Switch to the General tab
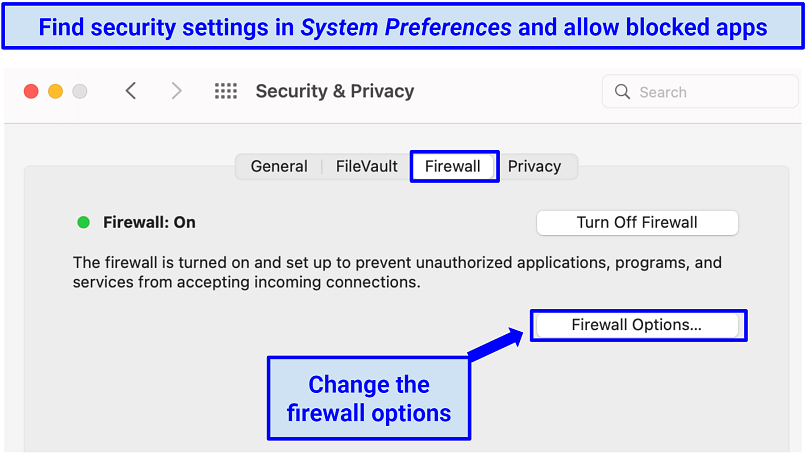The image size is (806, 455). pyautogui.click(x=279, y=166)
